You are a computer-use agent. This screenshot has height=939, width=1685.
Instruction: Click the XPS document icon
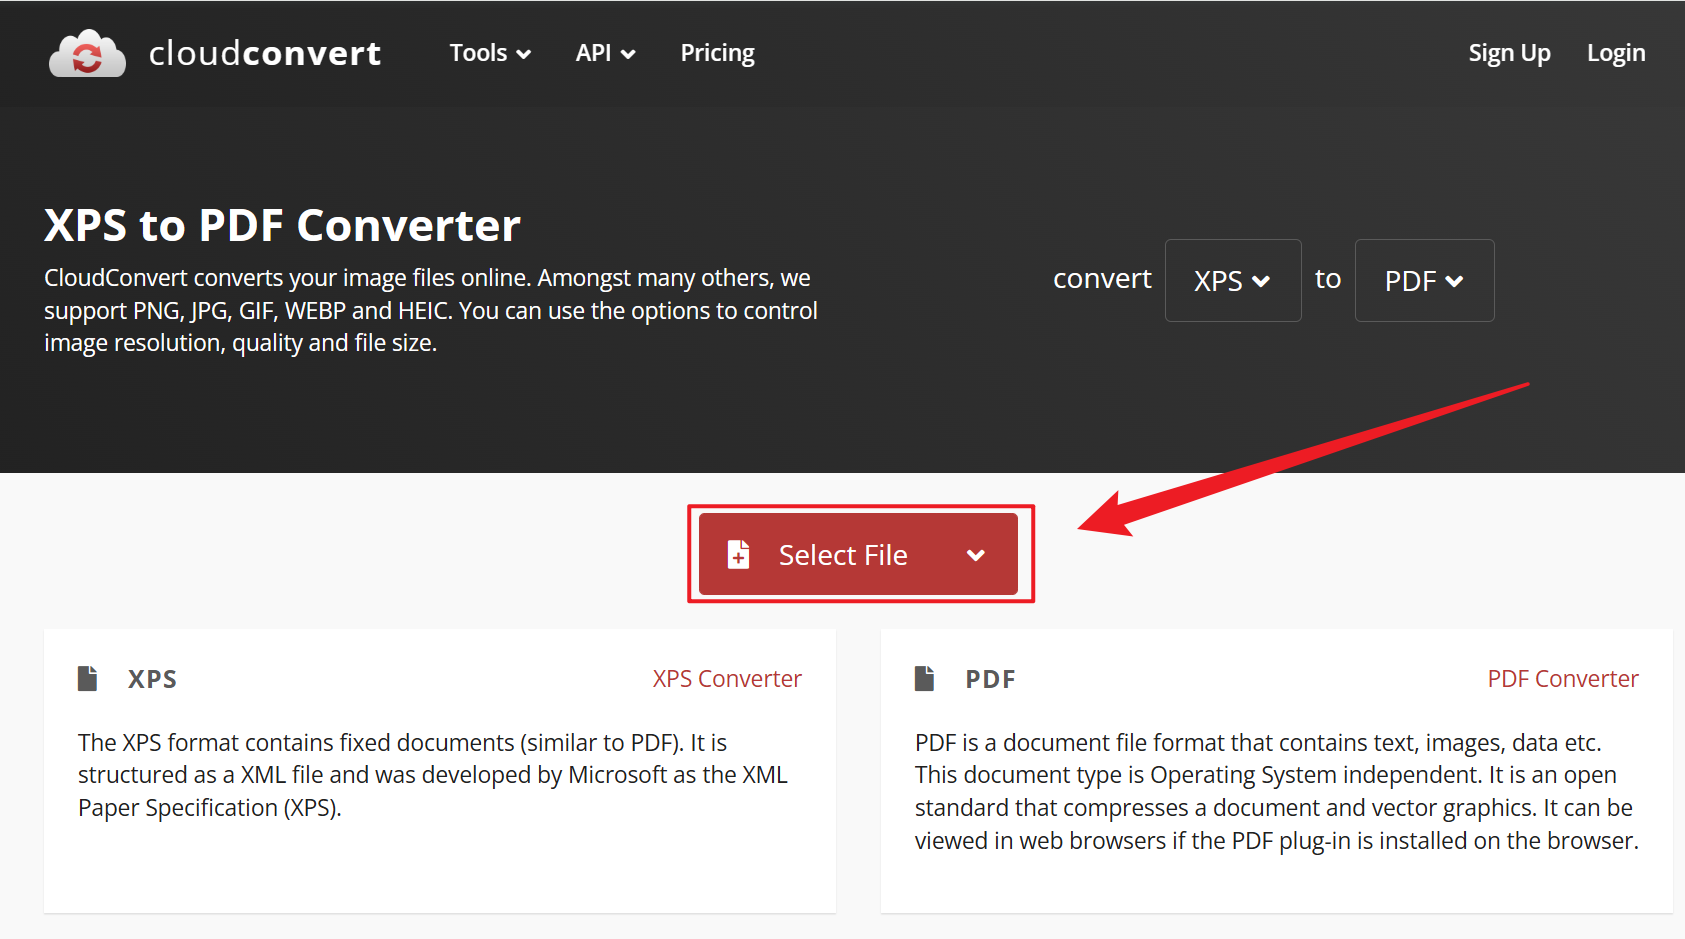pyautogui.click(x=88, y=679)
